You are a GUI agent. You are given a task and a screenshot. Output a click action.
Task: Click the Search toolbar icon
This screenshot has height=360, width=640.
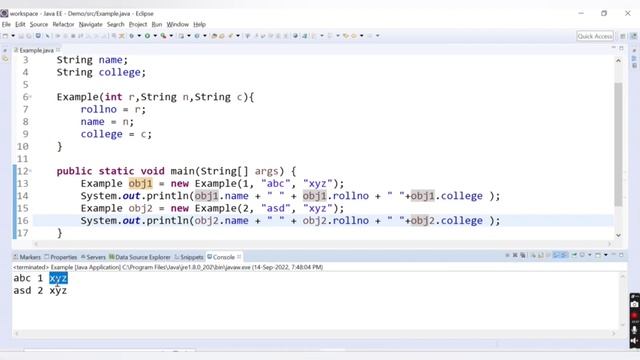(231, 36)
